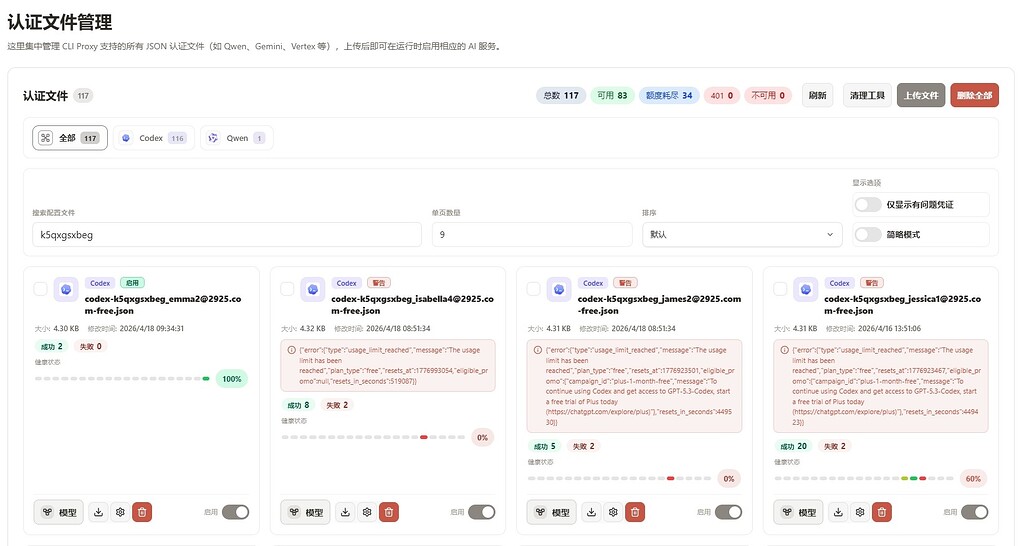Filter by 401 0 badge
This screenshot has height=546, width=1024.
[722, 95]
